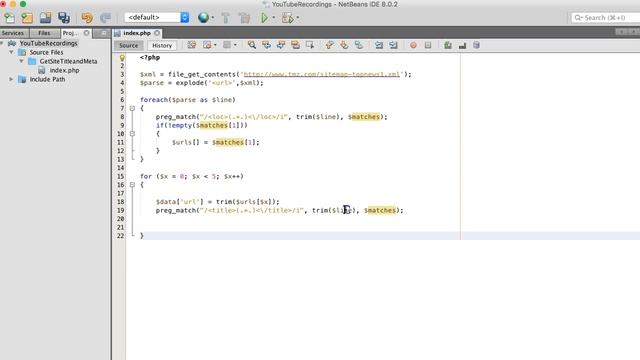Click the Debug Project icon

[287, 18]
